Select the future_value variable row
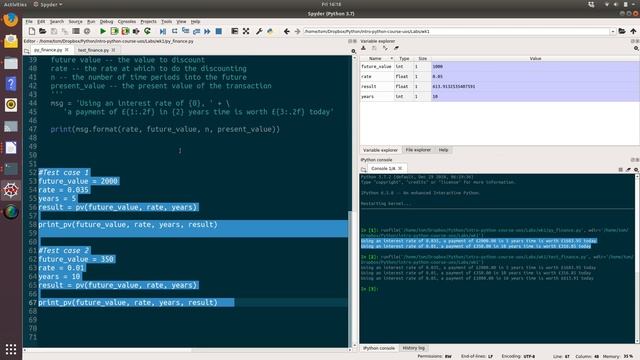Image resolution: width=640 pixels, height=360 pixels. (500, 67)
